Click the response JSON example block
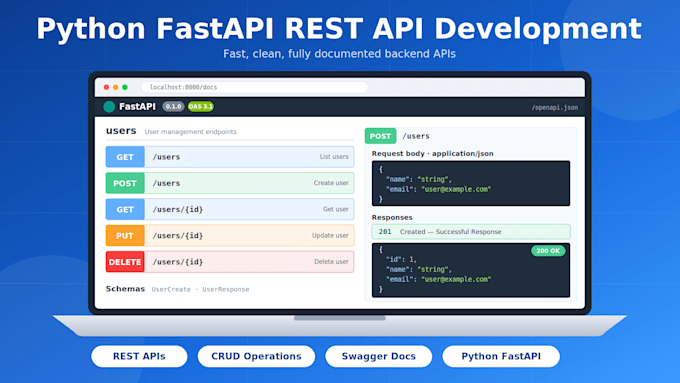The height and width of the screenshot is (383, 680). point(471,270)
